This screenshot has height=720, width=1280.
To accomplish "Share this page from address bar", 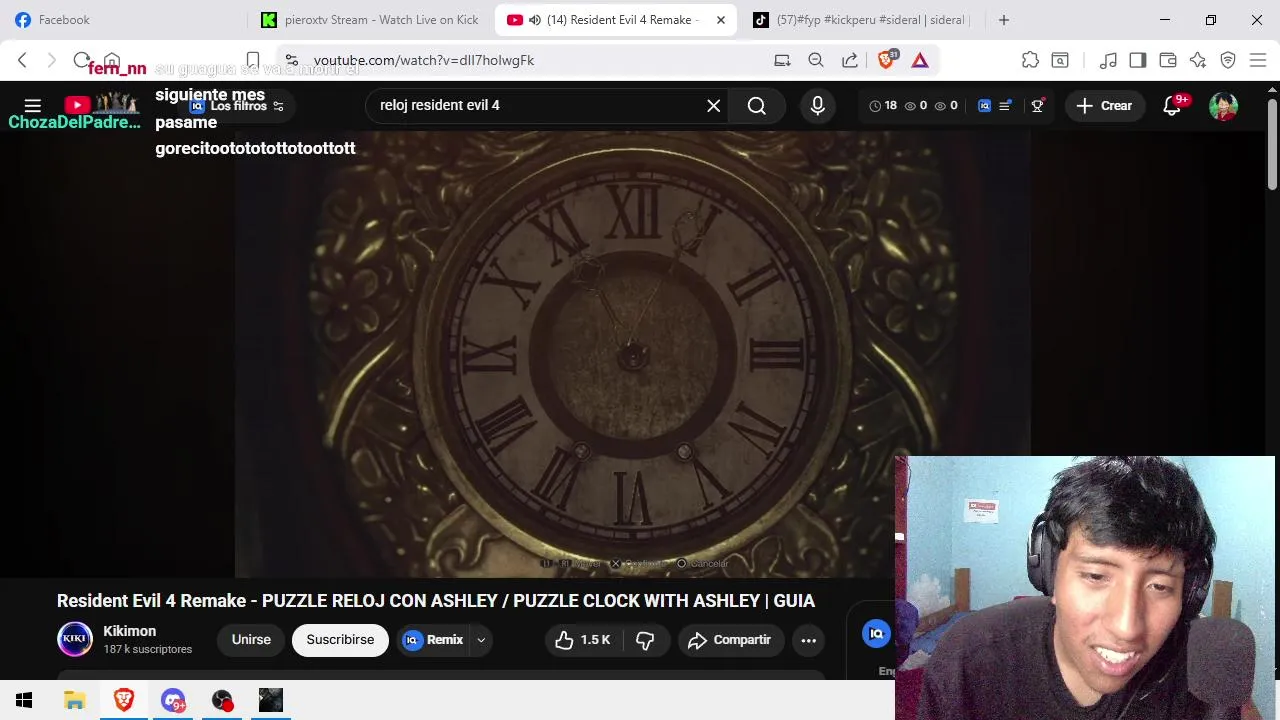I will pos(850,60).
